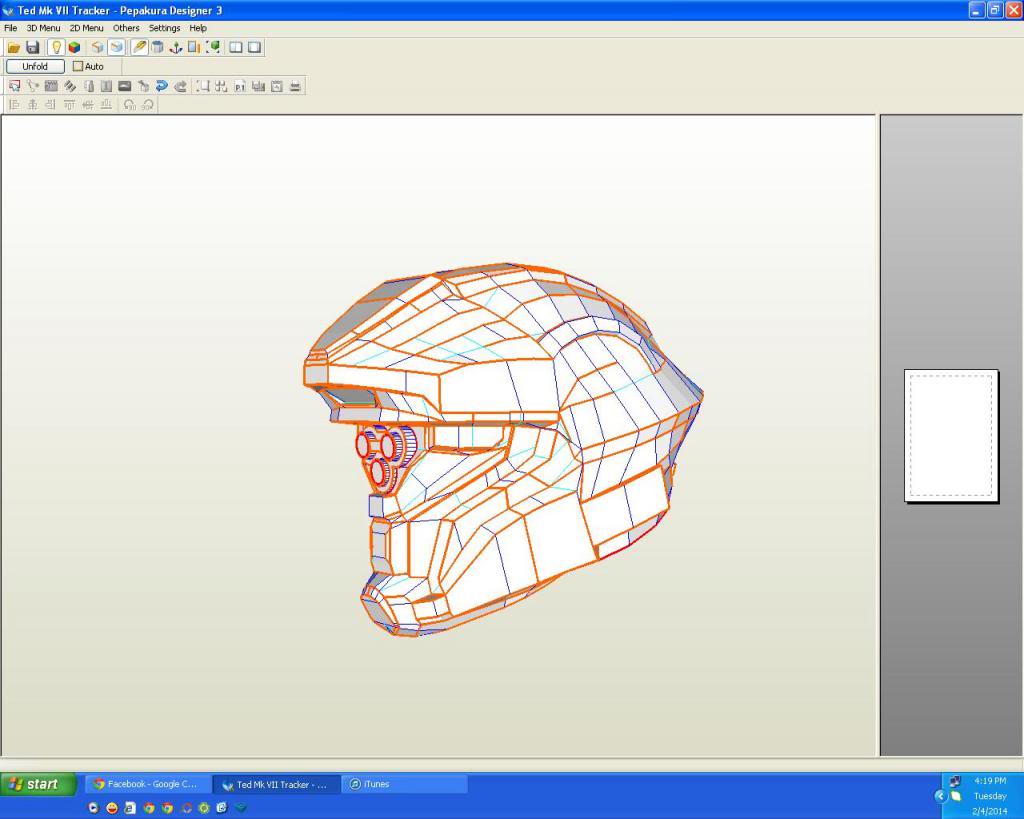This screenshot has width=1024, height=819.
Task: Click the taskbar clock showing 4:19 PM
Action: click(990, 780)
